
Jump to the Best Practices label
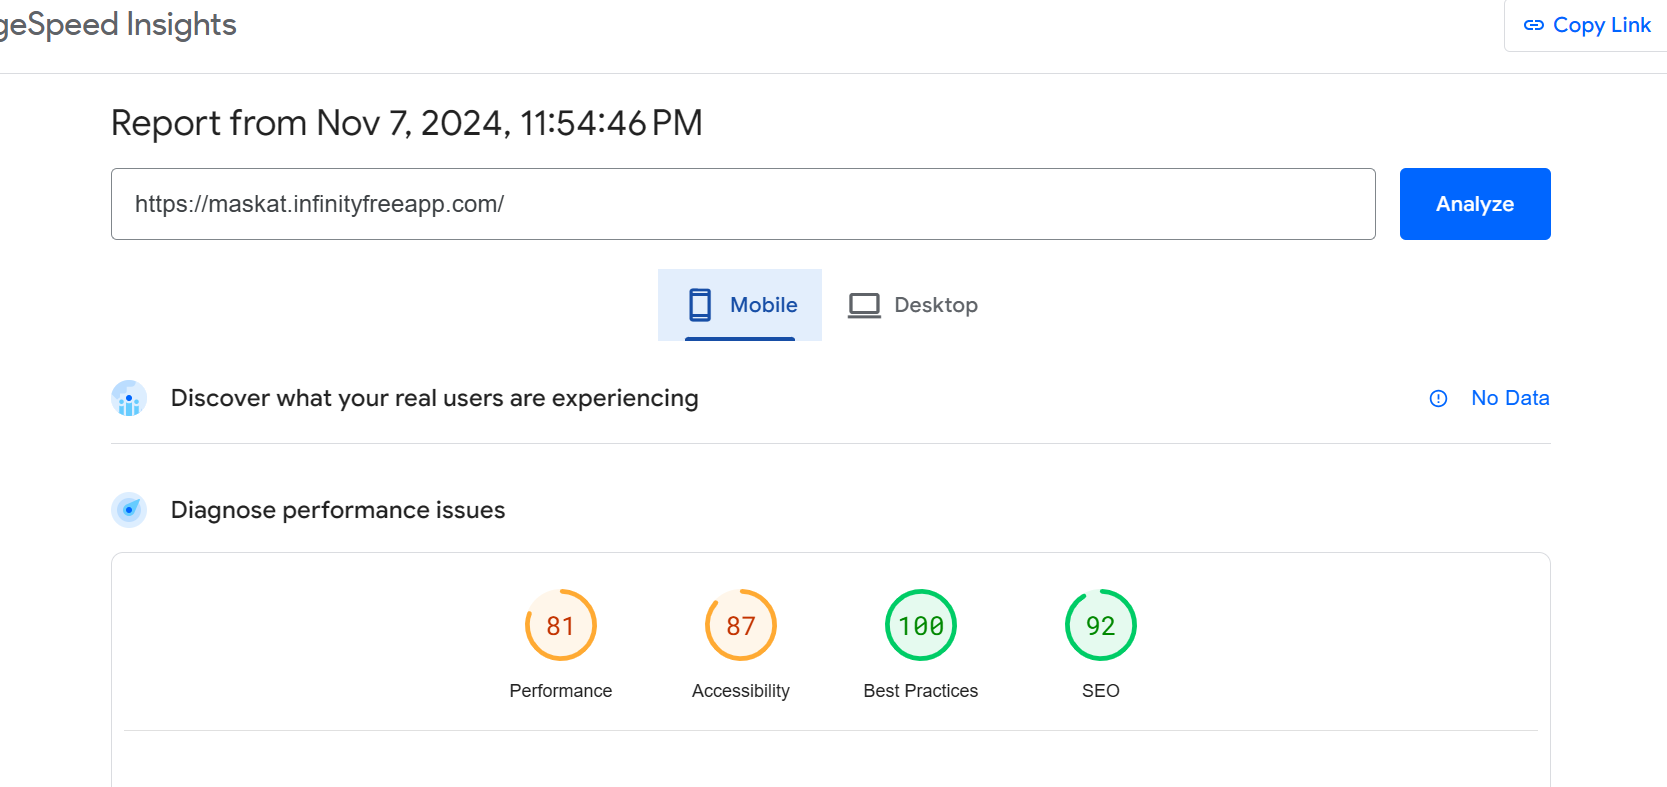tap(920, 691)
